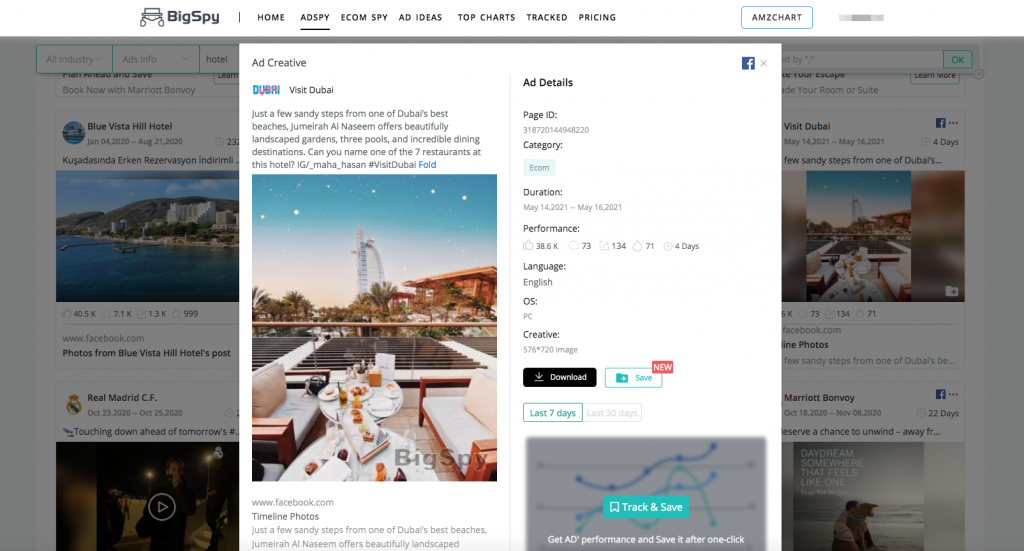Go to the Ecom Spy tab
1024x551 pixels.
tap(364, 18)
